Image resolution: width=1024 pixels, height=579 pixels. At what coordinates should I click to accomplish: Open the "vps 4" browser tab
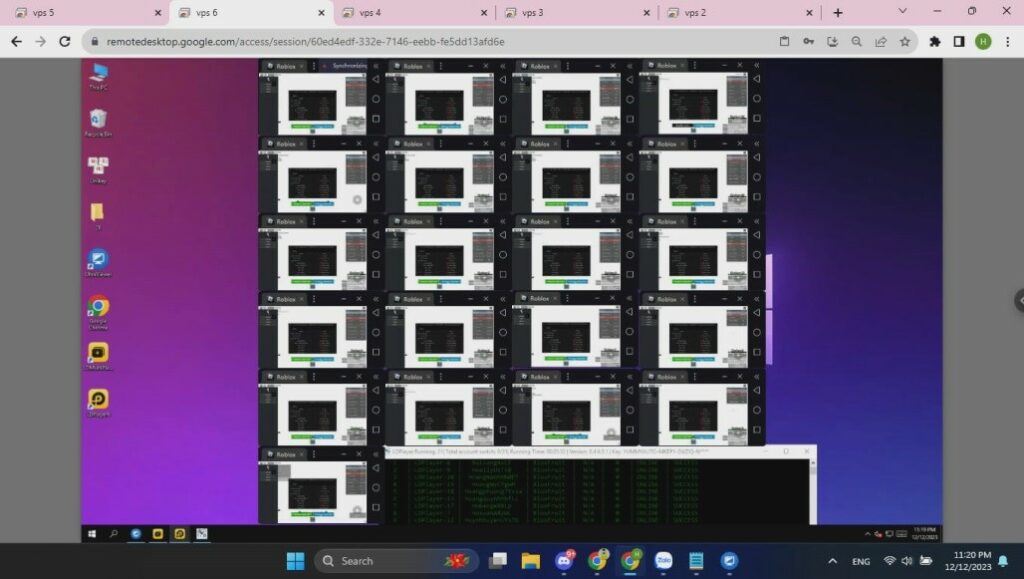tap(415, 12)
